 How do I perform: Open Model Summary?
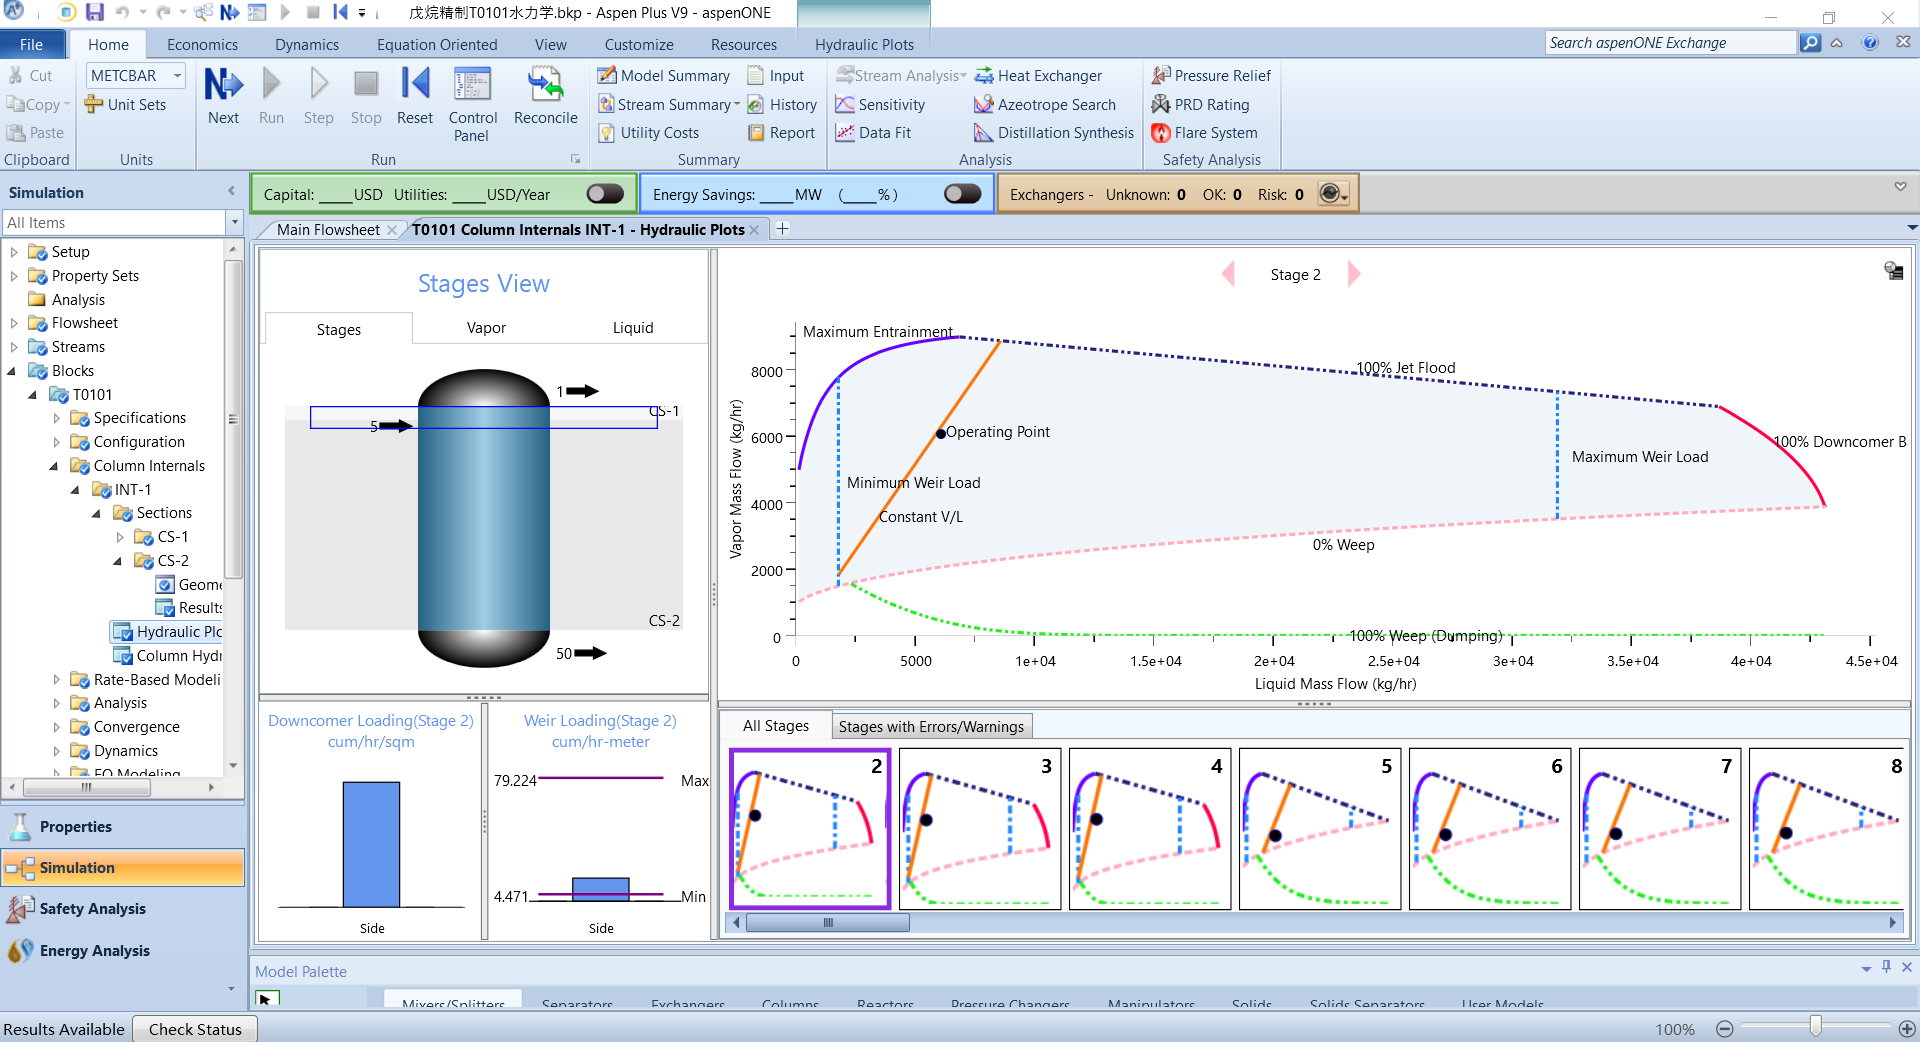(664, 76)
